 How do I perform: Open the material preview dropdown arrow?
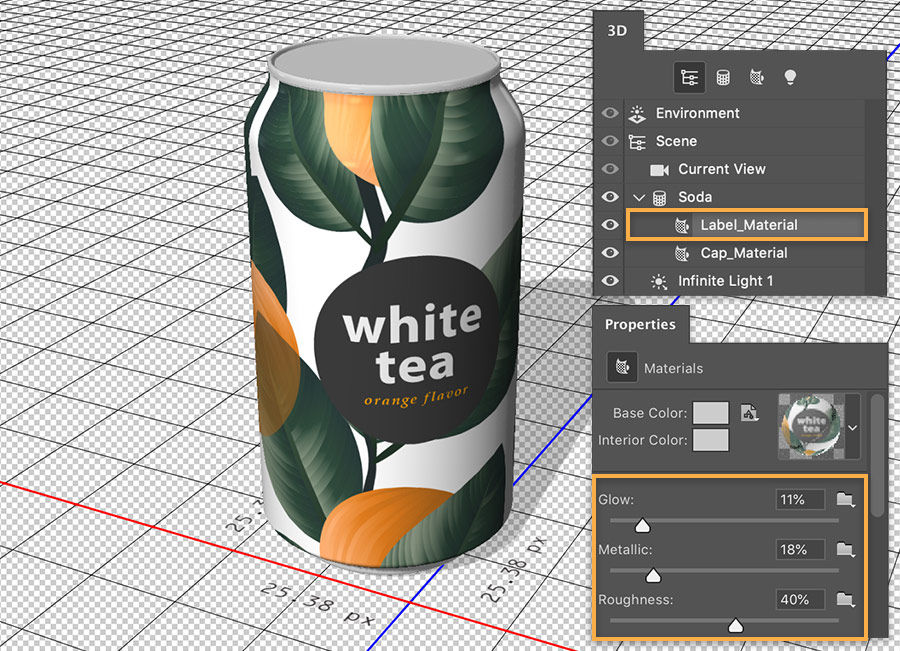[853, 428]
